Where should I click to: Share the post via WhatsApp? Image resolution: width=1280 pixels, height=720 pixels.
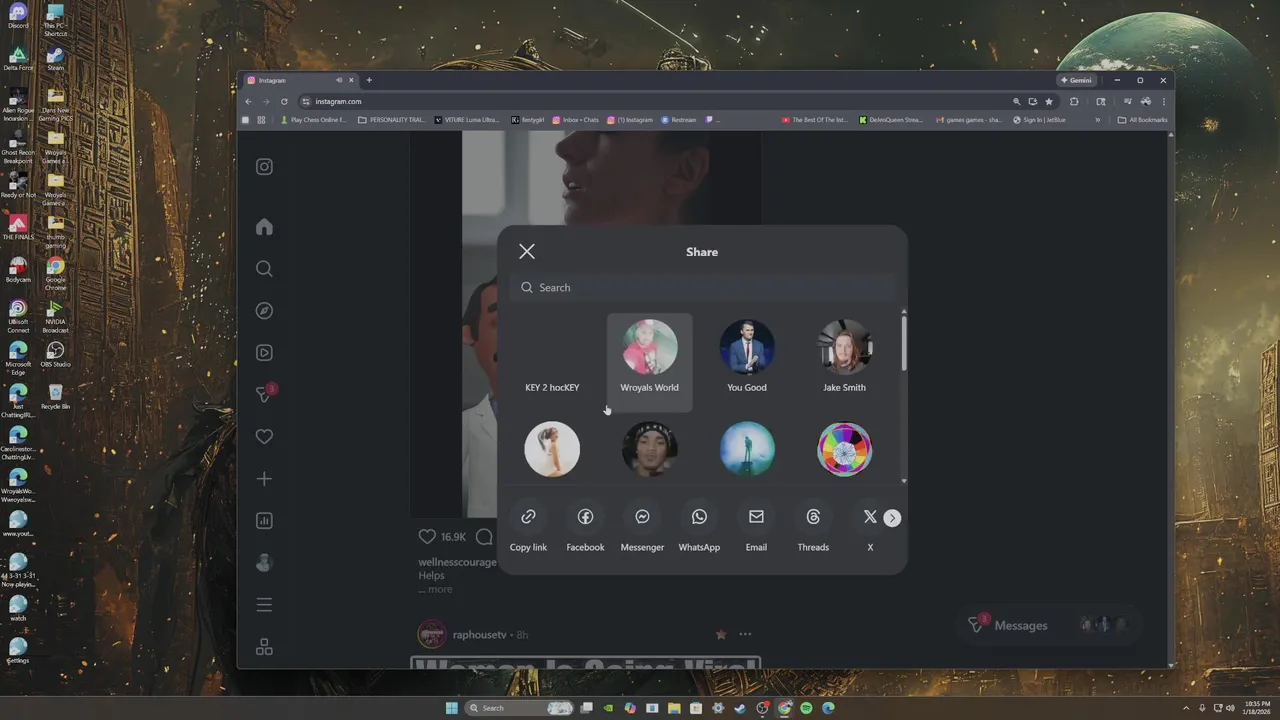point(699,527)
